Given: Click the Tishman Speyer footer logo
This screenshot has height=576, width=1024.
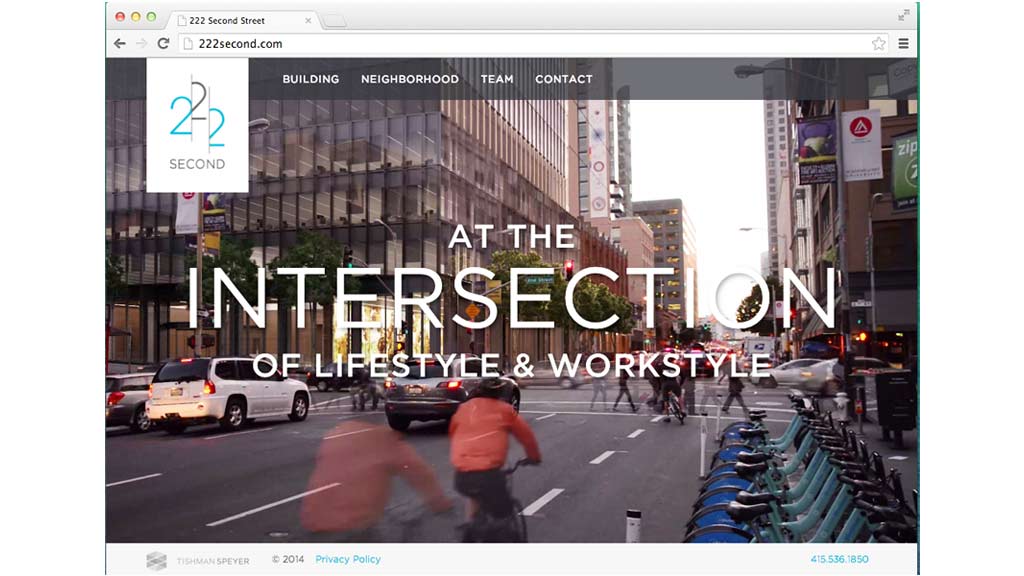Looking at the screenshot, I should 198,561.
